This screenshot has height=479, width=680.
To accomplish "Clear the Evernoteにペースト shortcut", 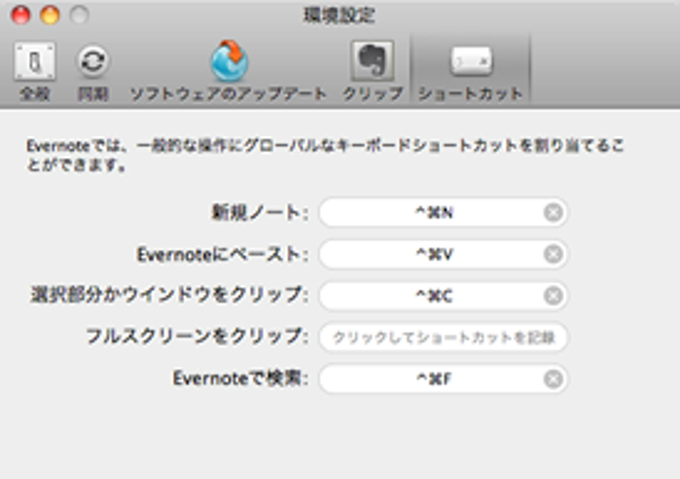I will click(553, 254).
